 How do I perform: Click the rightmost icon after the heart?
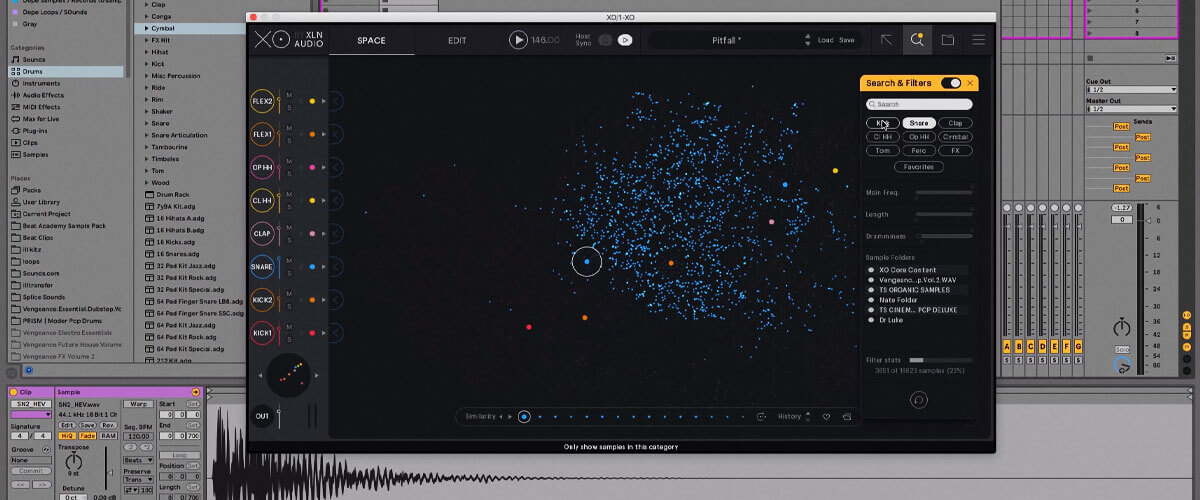click(846, 416)
